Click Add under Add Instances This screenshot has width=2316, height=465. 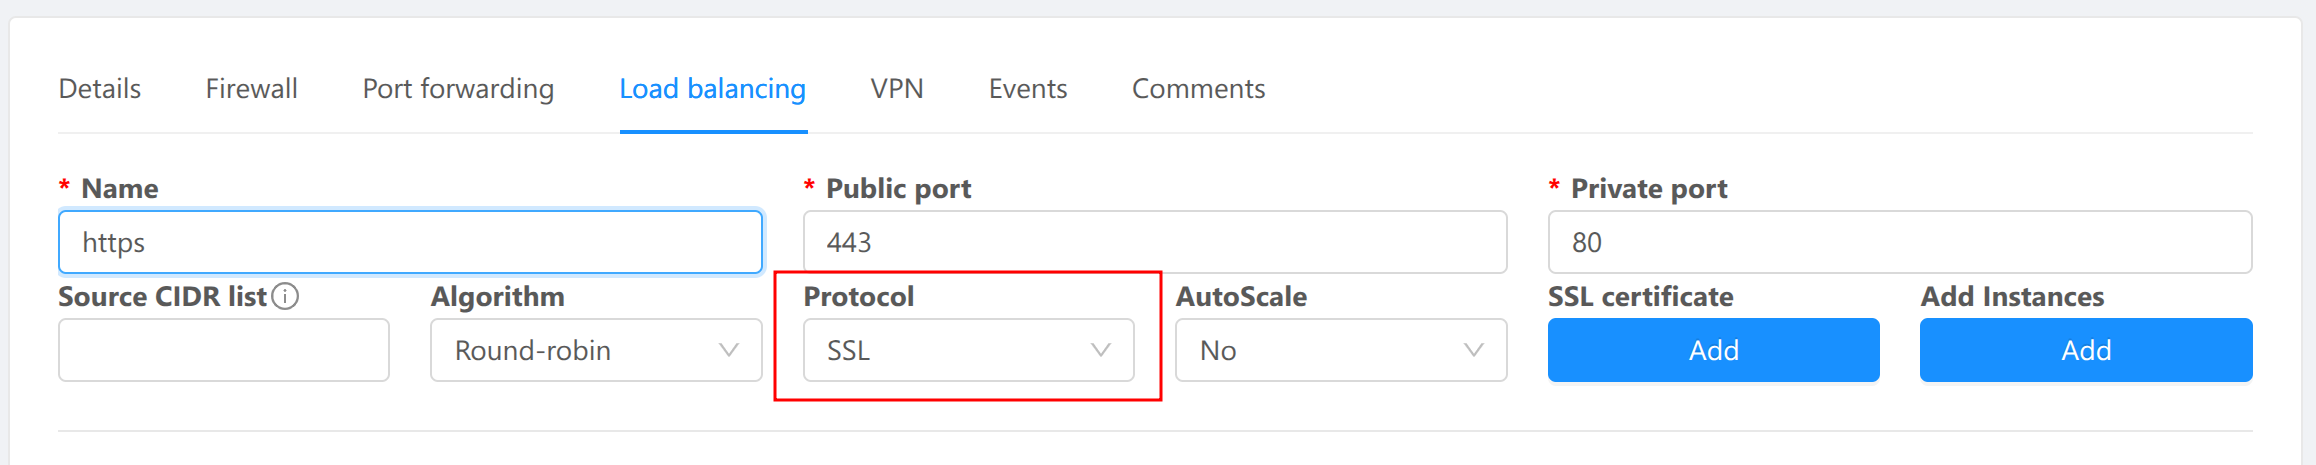coord(2086,350)
